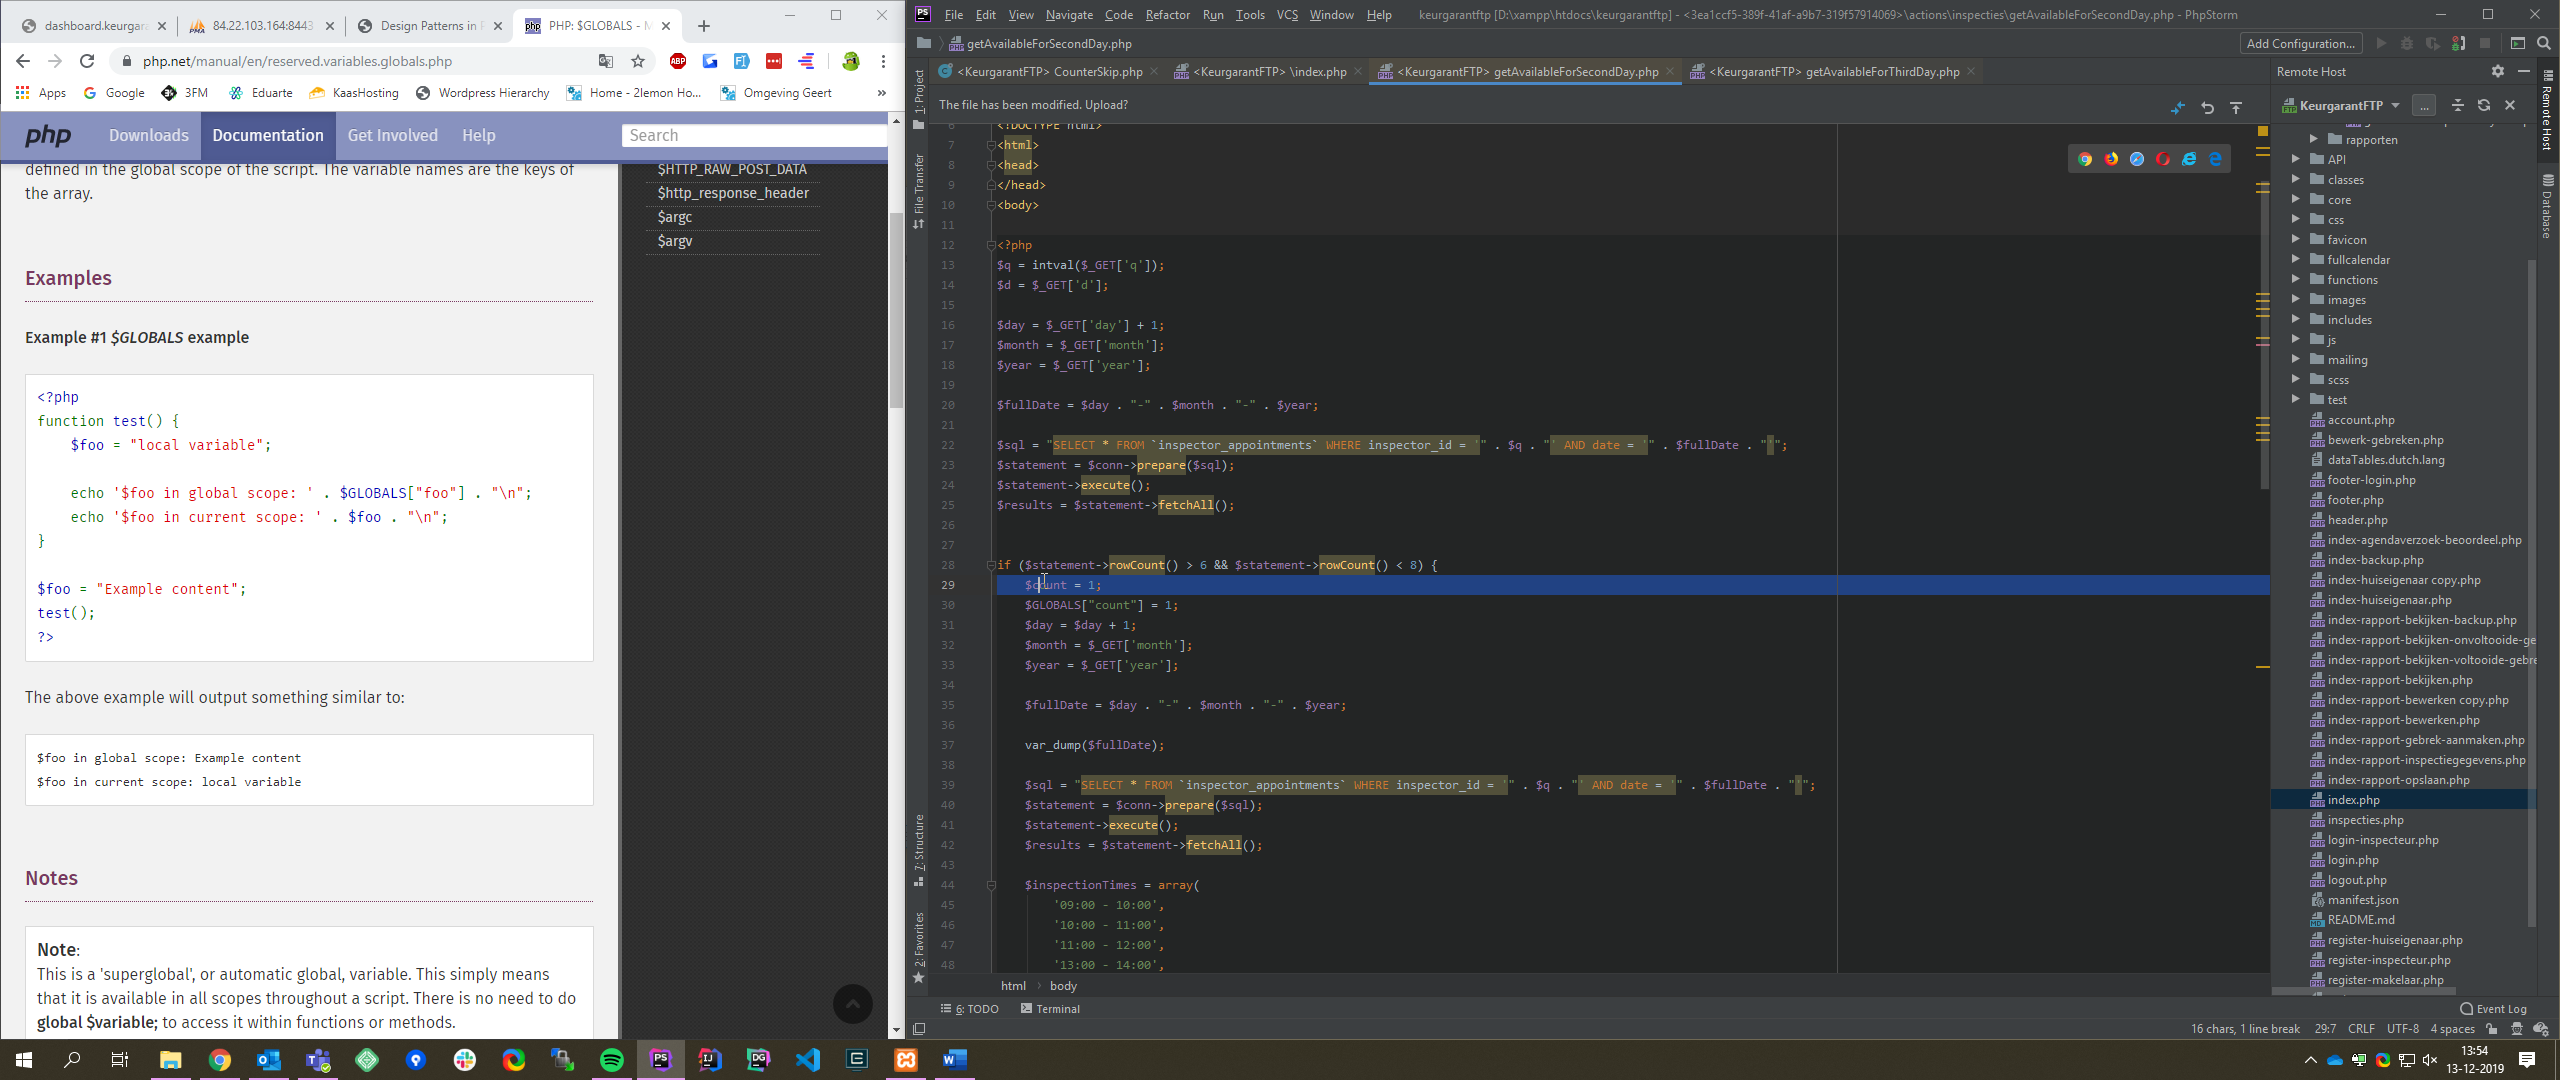Click the collapse all icon in Remote Host
Screen dimensions: 2560x1080
point(2458,105)
